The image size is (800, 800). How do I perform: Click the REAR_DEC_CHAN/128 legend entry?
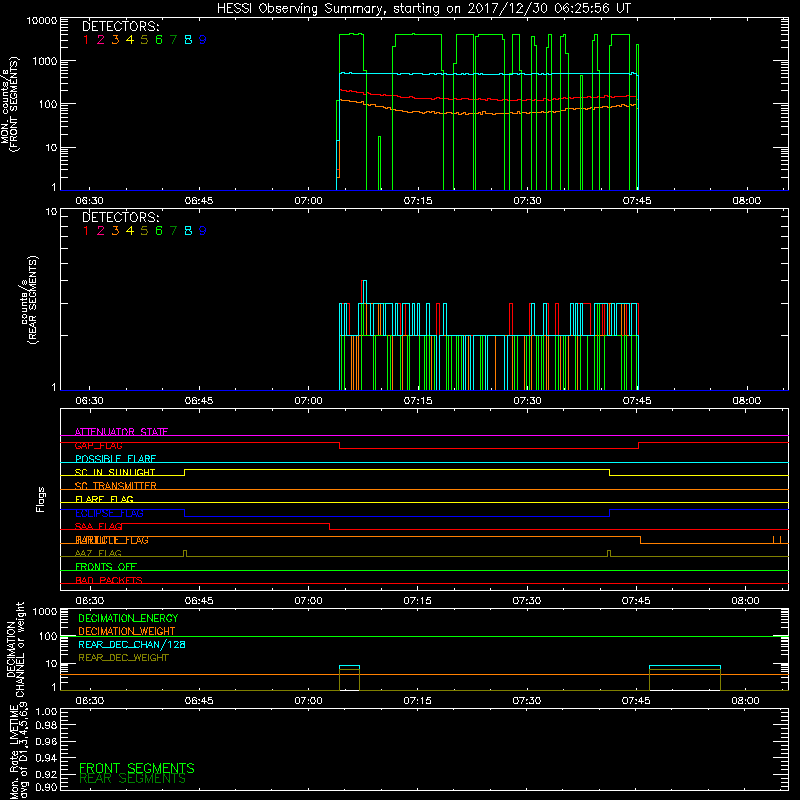point(132,644)
